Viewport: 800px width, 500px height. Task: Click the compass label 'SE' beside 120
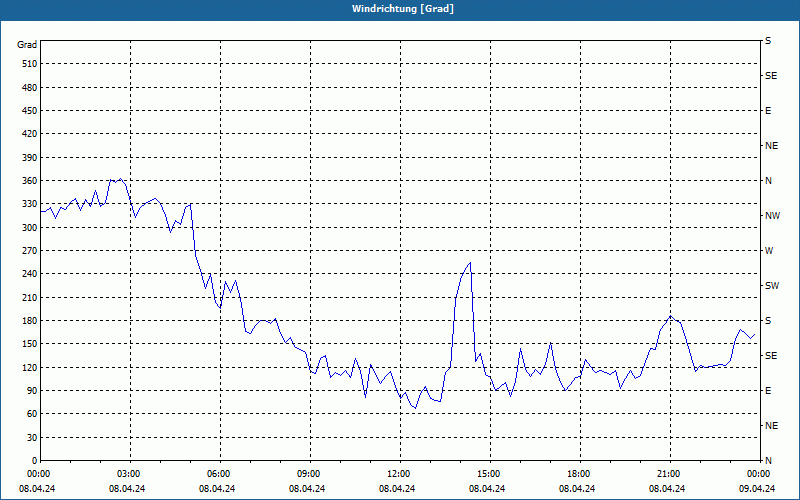[x=771, y=356]
